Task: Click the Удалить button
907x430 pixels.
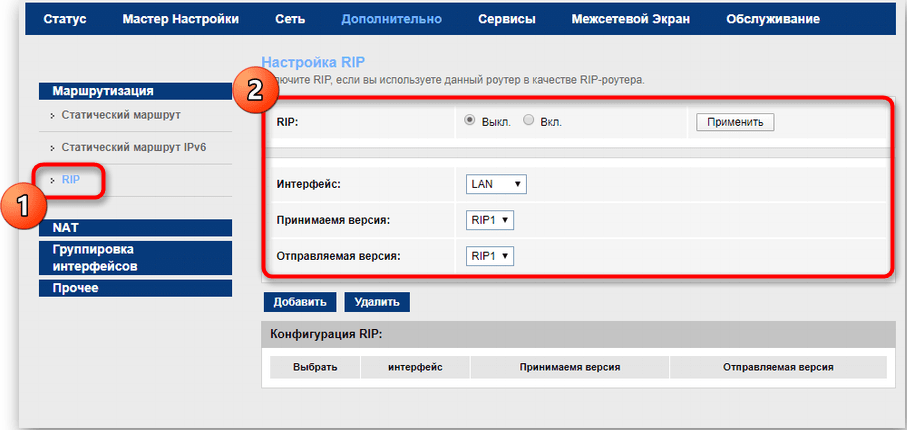Action: [377, 302]
